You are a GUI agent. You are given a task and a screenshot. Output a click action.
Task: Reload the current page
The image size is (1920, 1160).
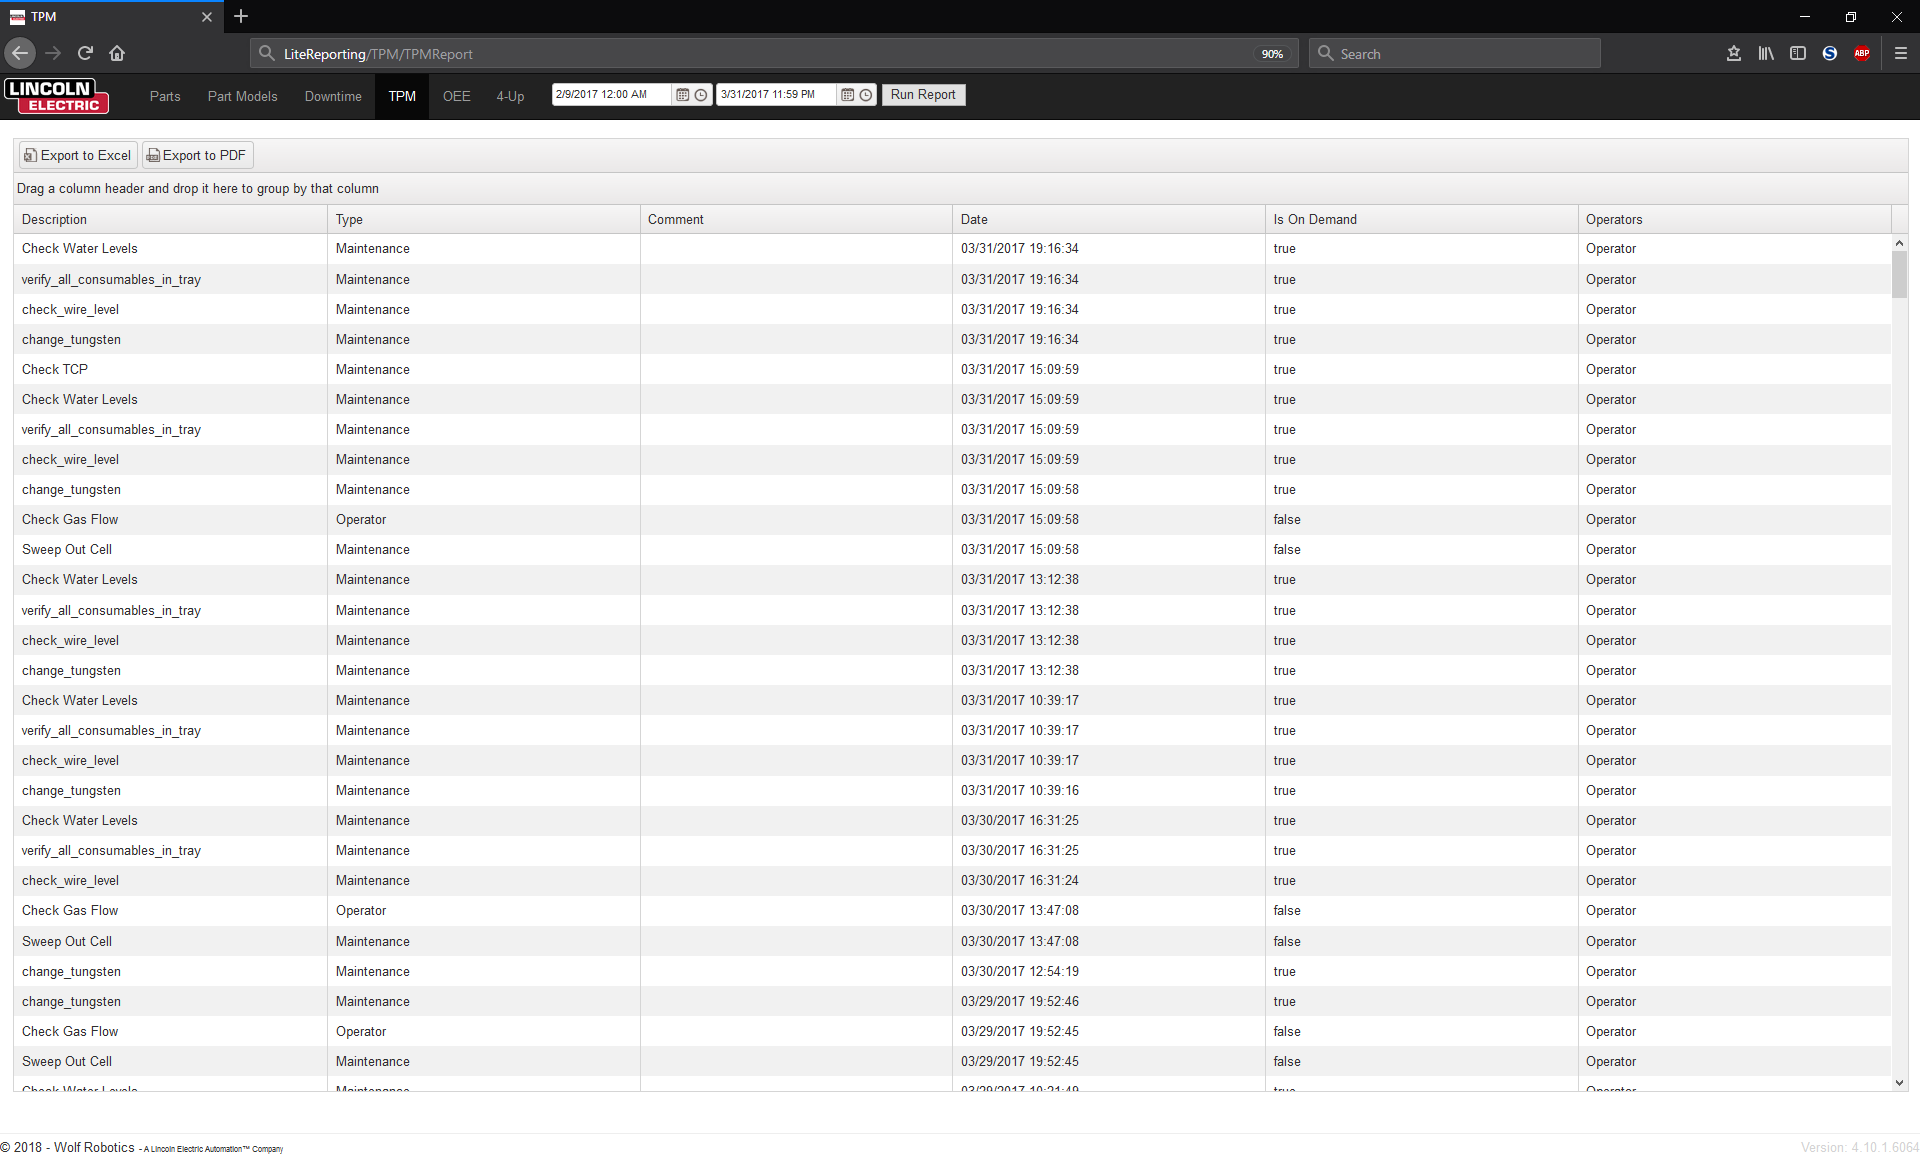pos(85,53)
